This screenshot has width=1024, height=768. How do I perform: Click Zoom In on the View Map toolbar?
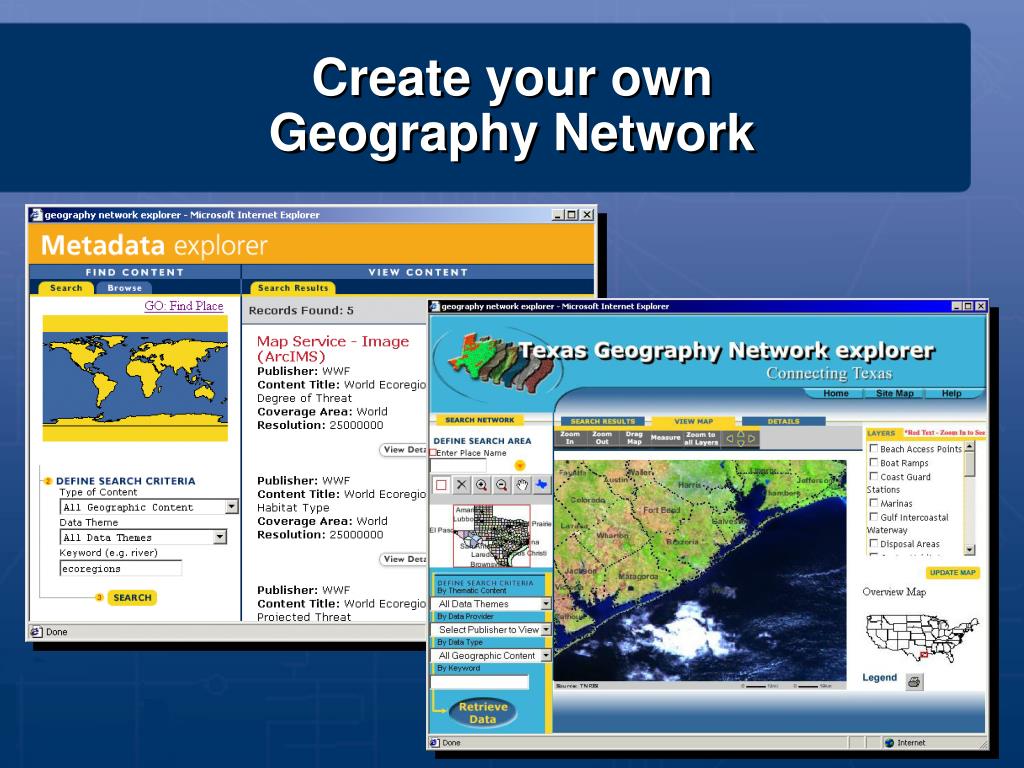click(569, 438)
